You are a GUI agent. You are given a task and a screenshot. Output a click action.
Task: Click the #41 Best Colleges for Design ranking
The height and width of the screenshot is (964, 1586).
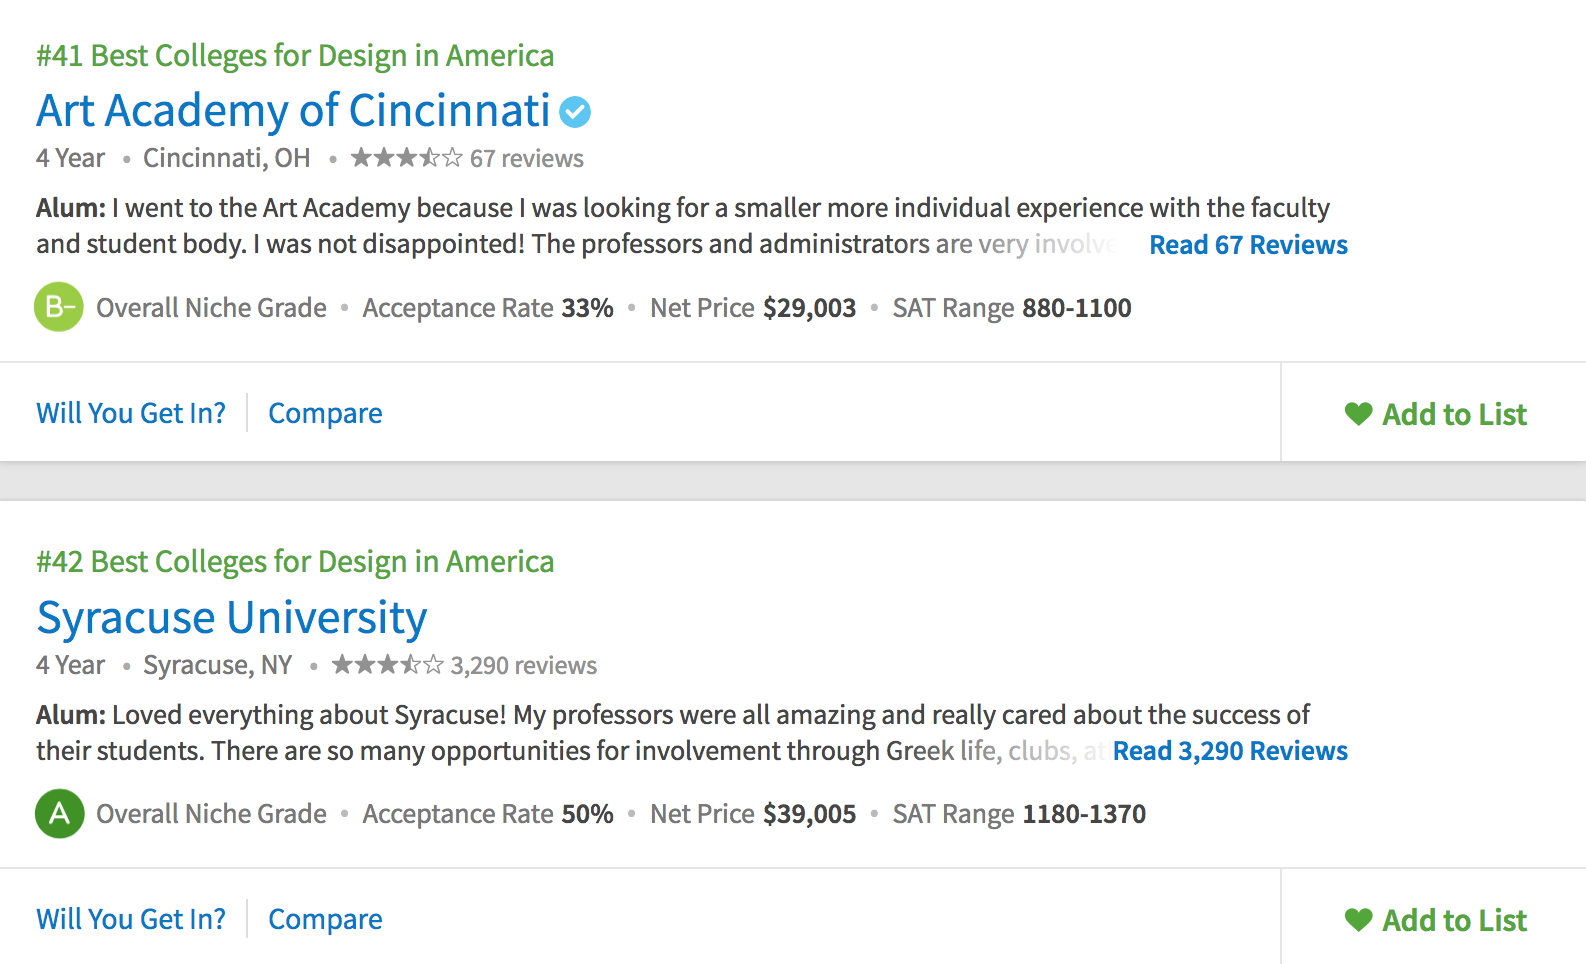click(295, 55)
